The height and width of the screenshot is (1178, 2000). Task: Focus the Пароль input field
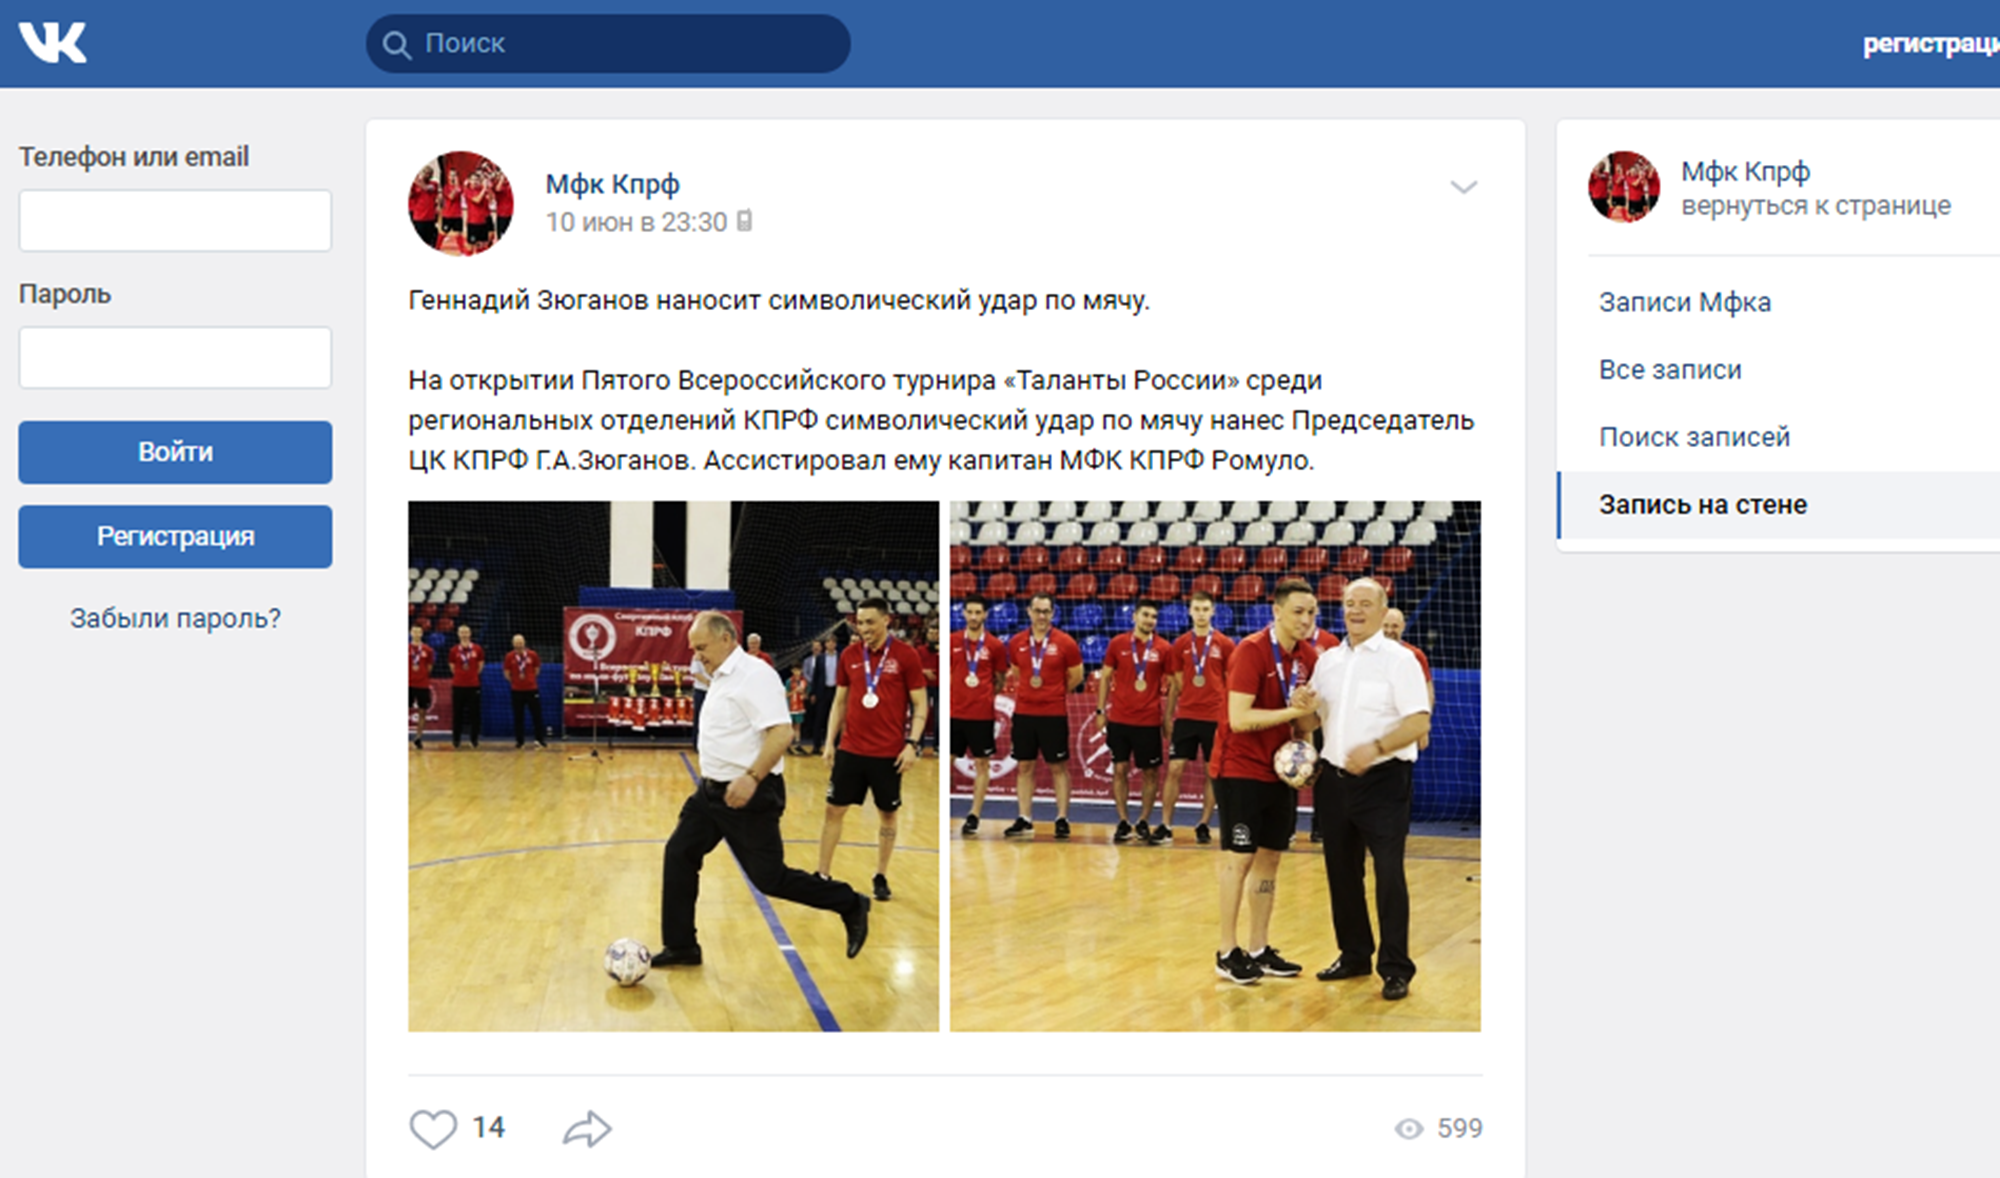175,358
